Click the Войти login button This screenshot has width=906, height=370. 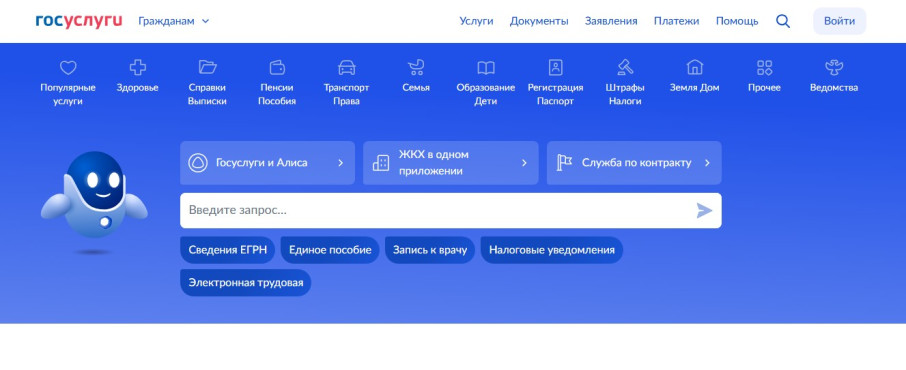[839, 21]
